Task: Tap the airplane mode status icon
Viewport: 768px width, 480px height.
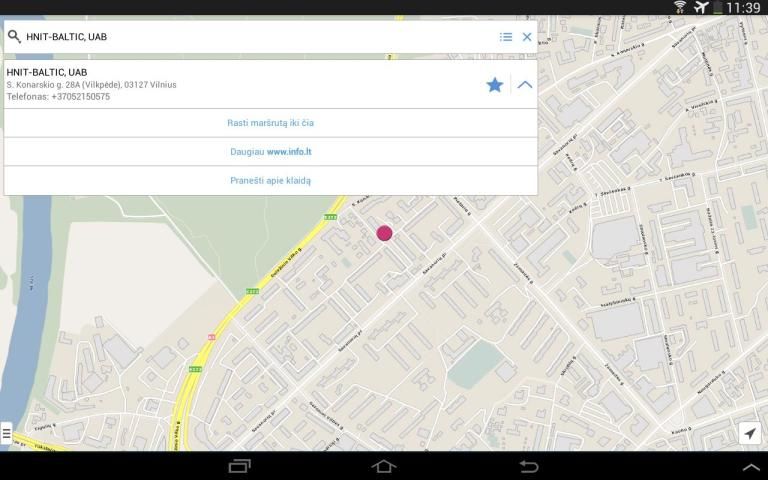Action: click(701, 7)
